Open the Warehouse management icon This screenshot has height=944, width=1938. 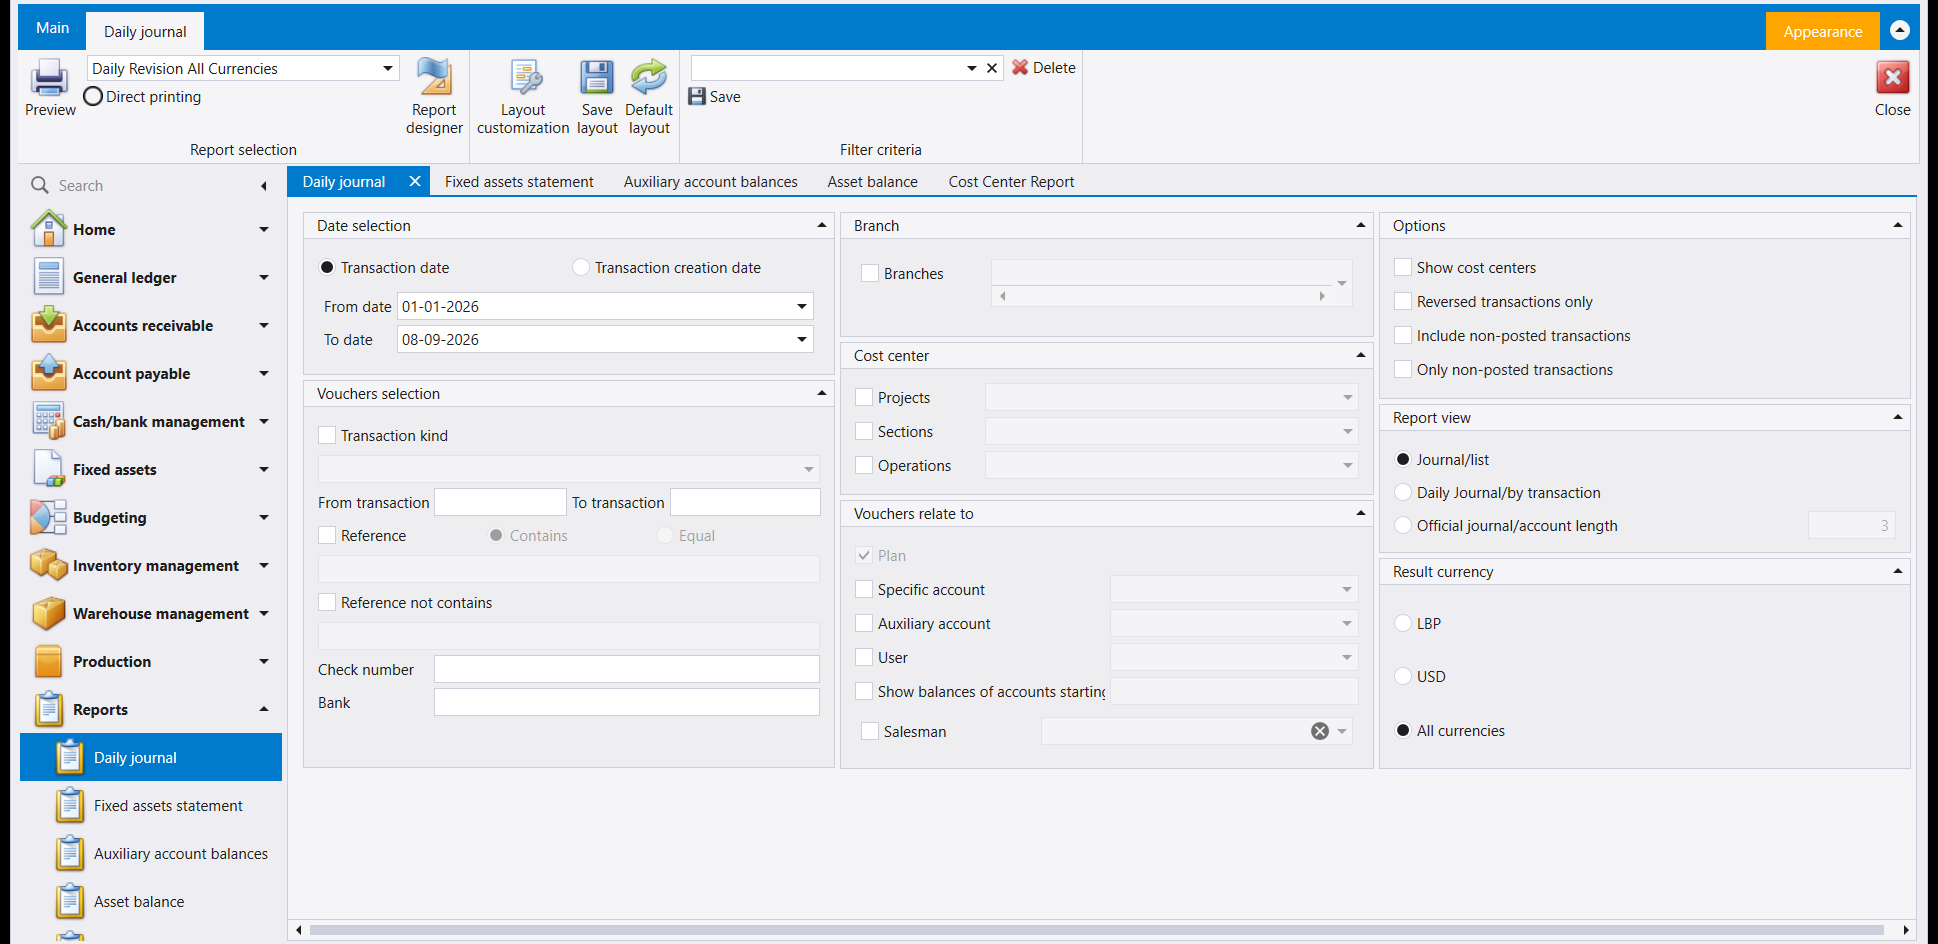[x=49, y=613]
